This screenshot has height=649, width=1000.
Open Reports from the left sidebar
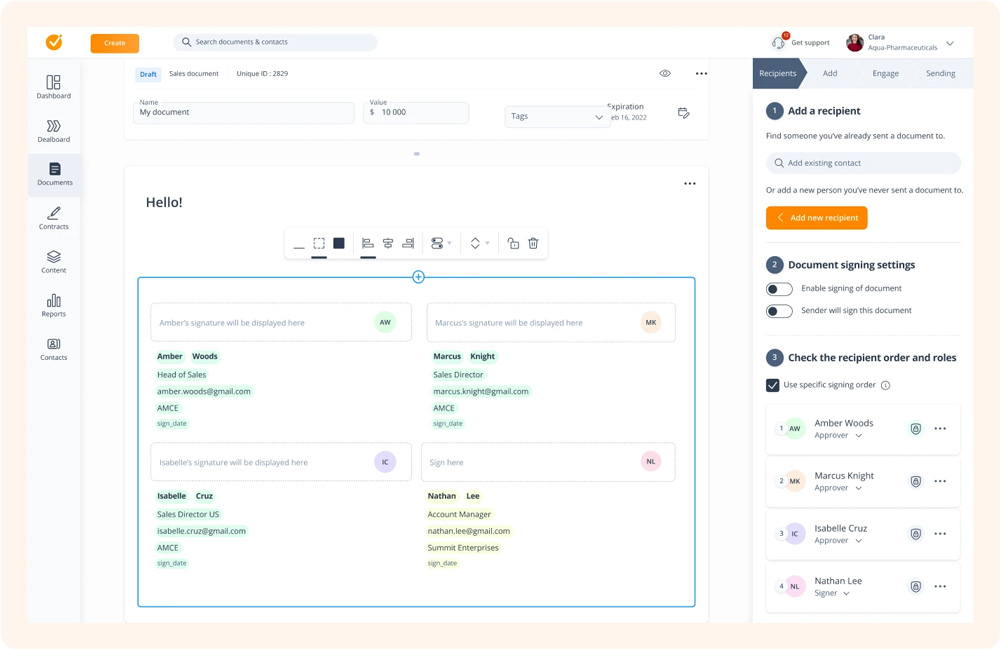click(54, 305)
